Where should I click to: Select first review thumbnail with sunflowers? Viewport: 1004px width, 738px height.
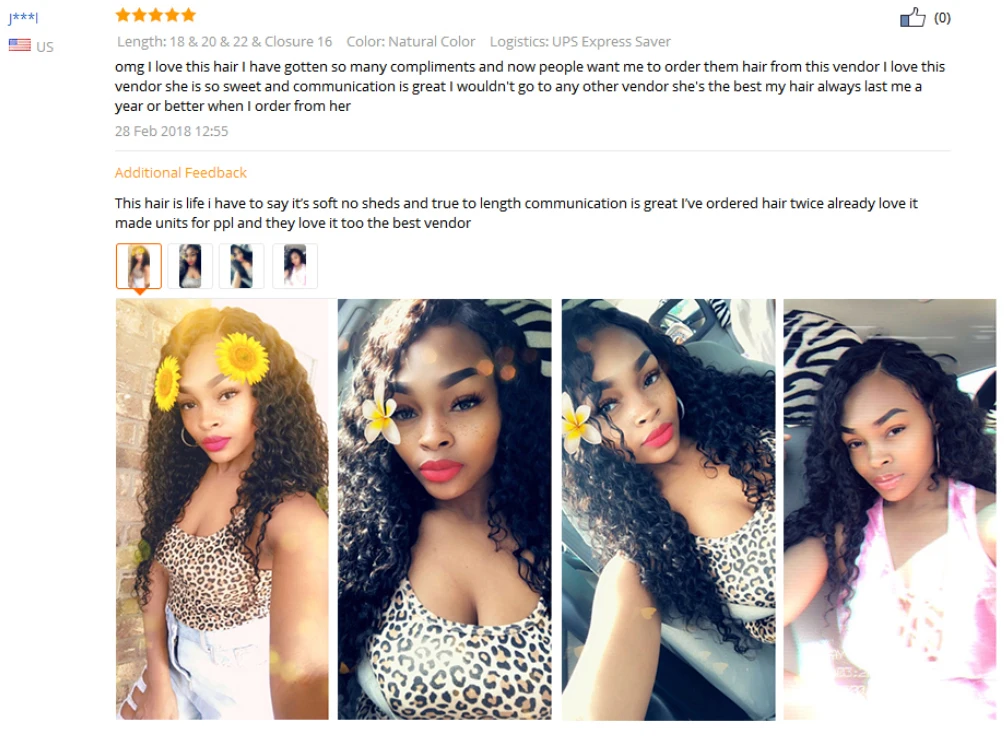(138, 266)
